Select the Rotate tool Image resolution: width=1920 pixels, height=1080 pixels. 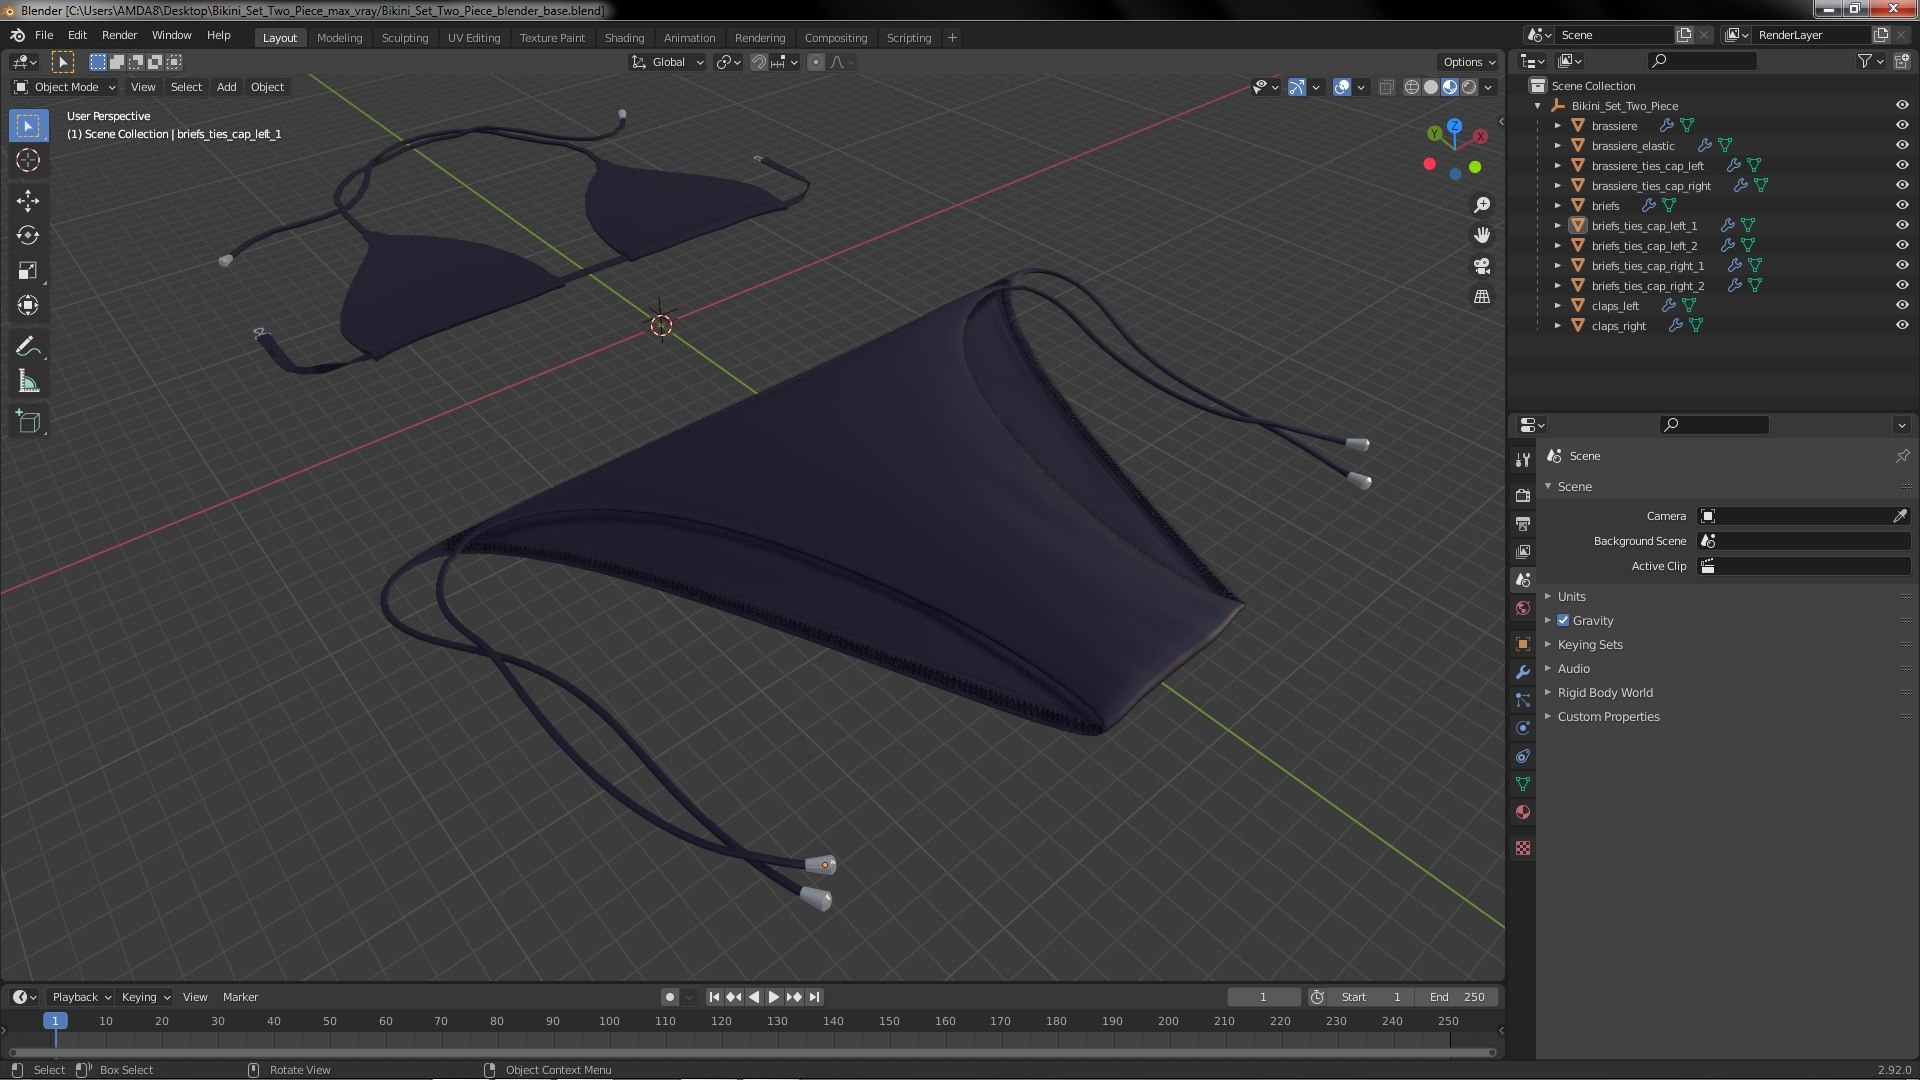coord(28,235)
